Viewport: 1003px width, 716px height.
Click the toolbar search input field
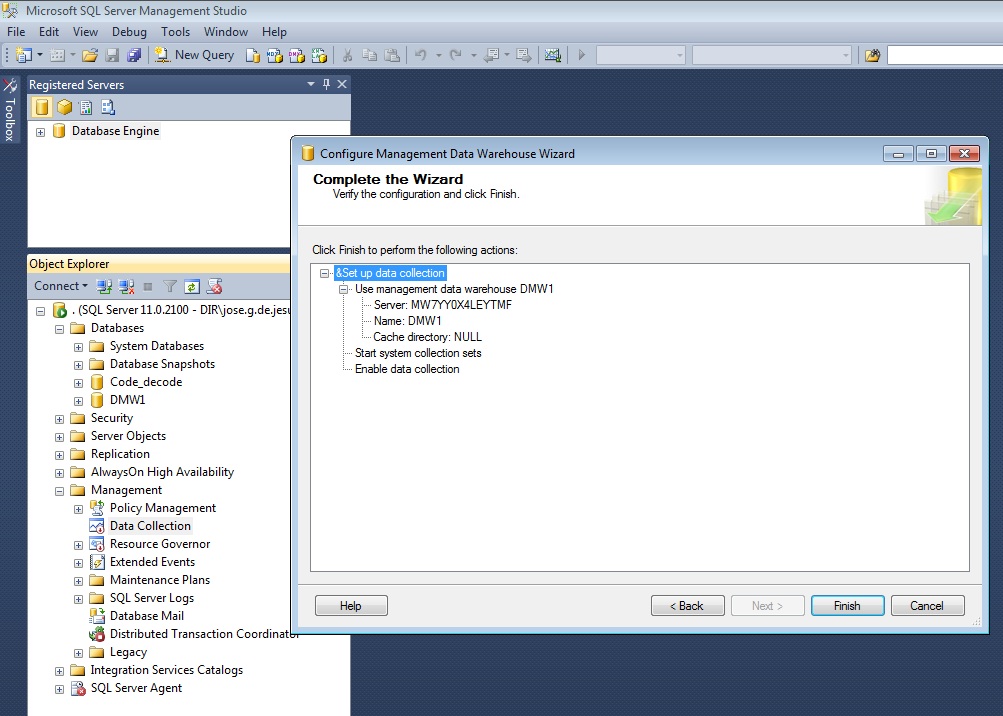pos(945,55)
